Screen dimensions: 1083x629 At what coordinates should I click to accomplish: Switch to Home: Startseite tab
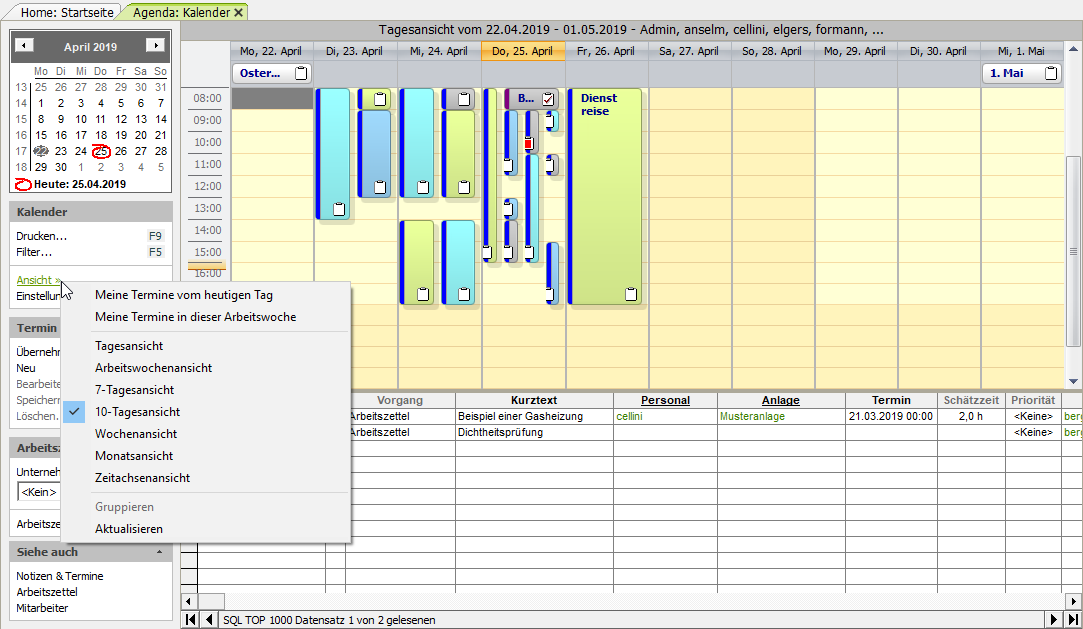point(66,12)
